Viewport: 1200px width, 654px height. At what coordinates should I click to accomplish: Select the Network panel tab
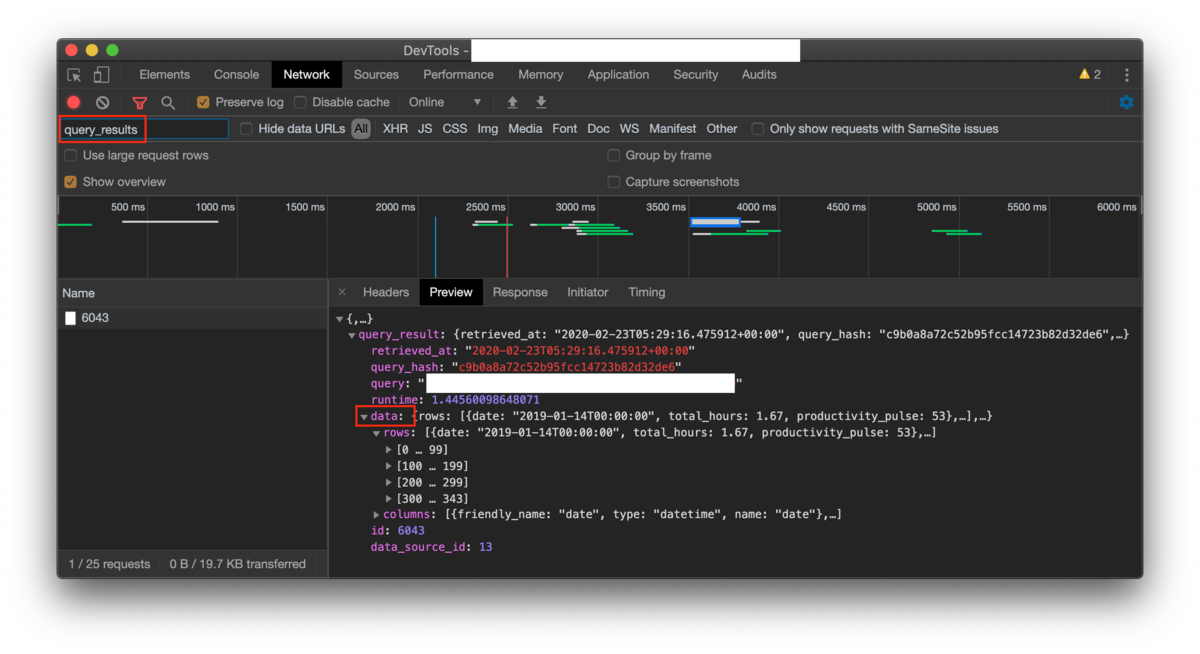click(x=306, y=75)
